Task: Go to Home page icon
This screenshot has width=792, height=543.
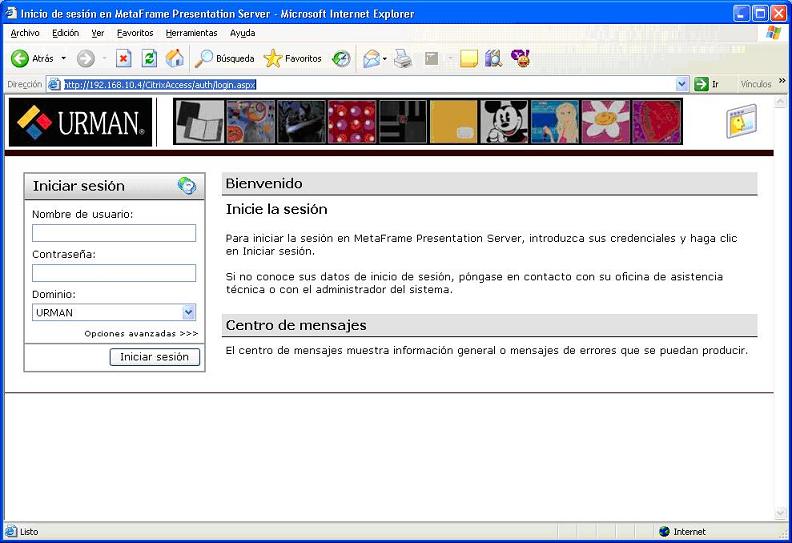Action: [x=175, y=59]
